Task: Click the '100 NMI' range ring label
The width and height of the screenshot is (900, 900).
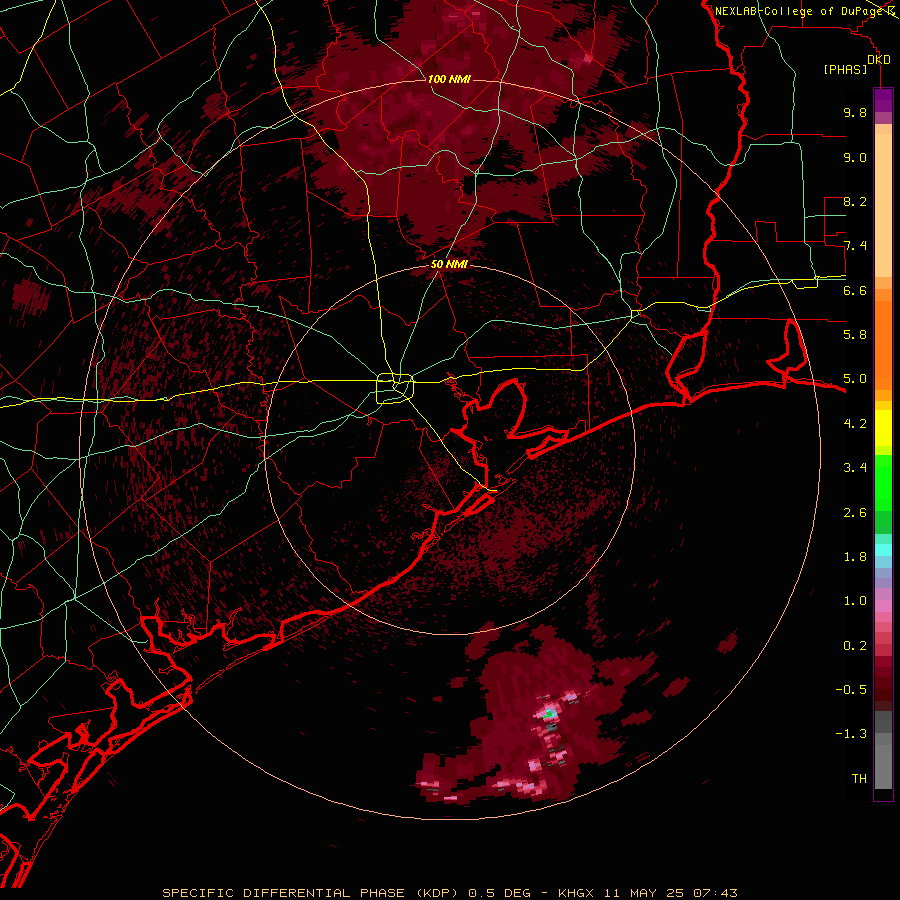Action: (x=449, y=79)
